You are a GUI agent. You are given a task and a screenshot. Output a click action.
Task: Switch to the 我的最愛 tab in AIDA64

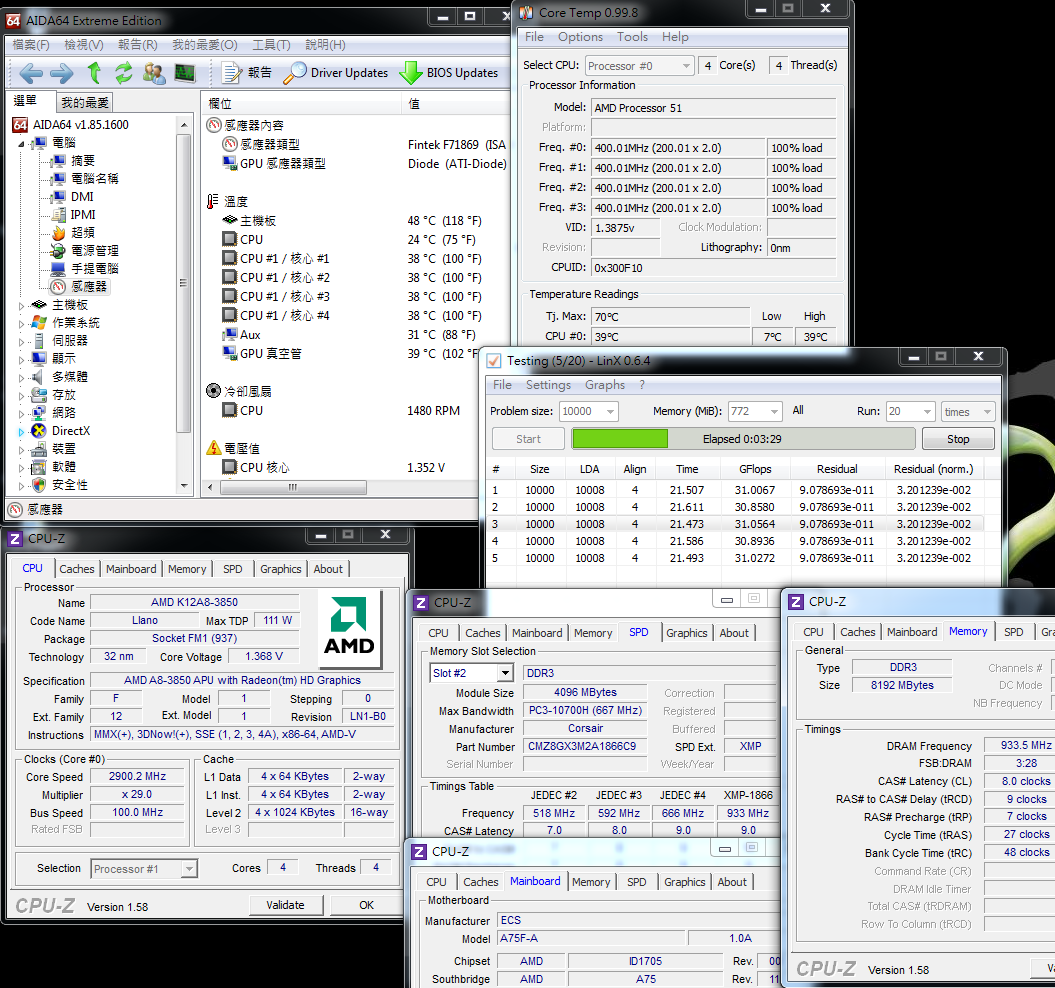(85, 102)
